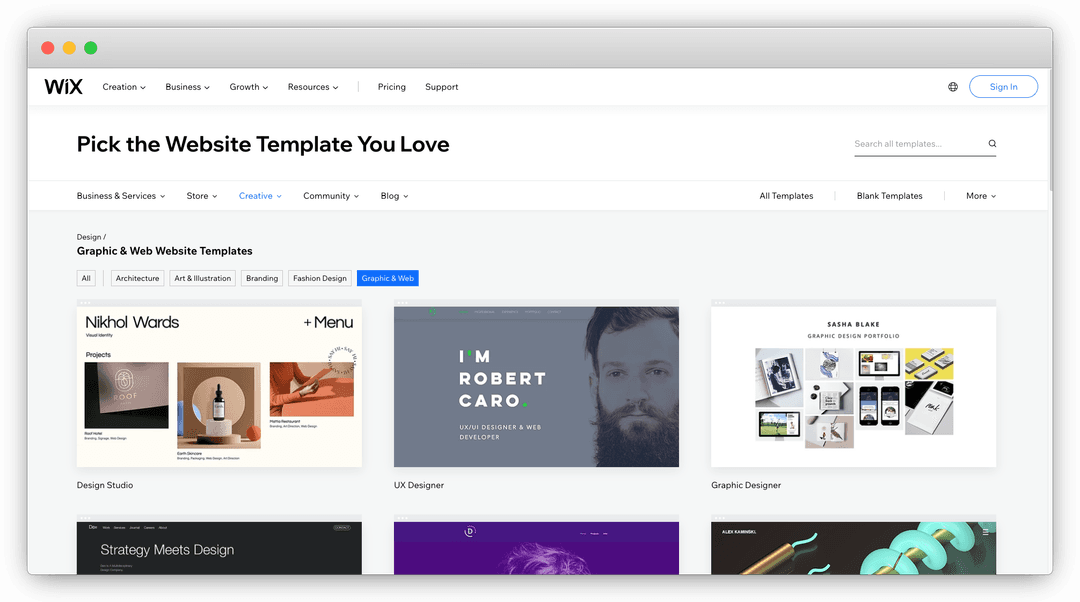The image size is (1080, 602).
Task: Select the Graphic & Web filter
Action: coord(388,278)
